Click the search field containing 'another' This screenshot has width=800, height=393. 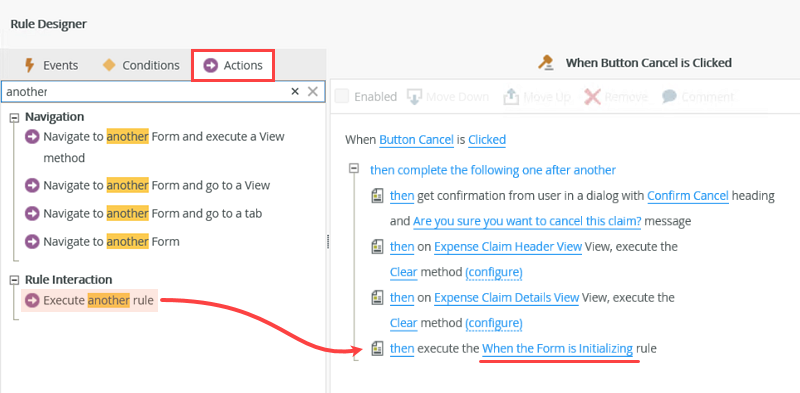tap(145, 91)
